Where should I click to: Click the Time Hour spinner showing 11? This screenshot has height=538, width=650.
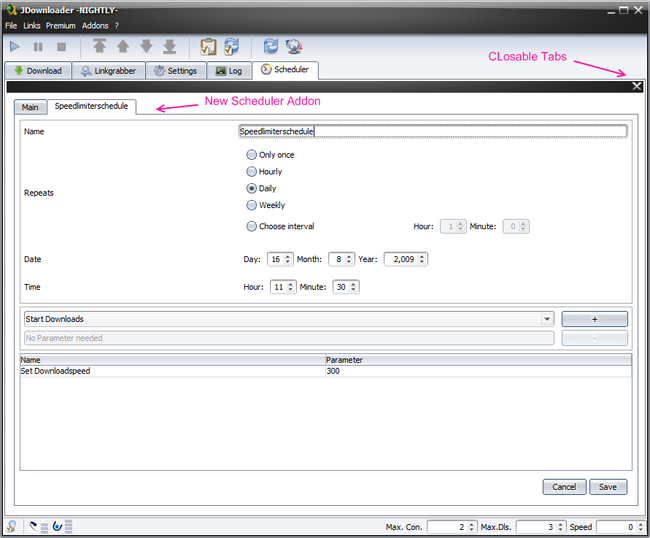(283, 287)
